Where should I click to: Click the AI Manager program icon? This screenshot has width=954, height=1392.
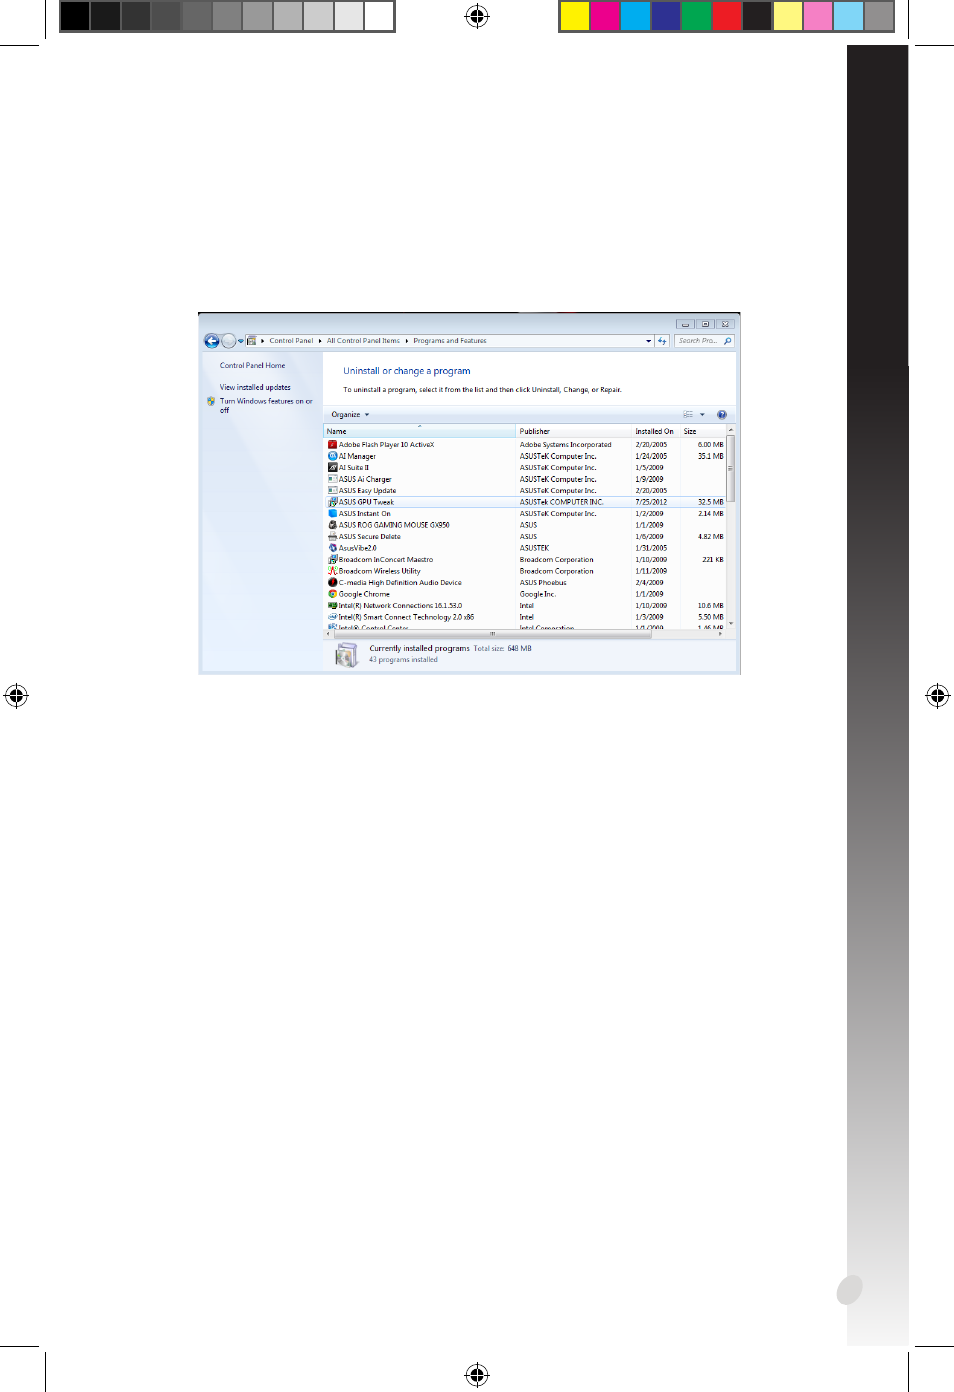pos(333,456)
